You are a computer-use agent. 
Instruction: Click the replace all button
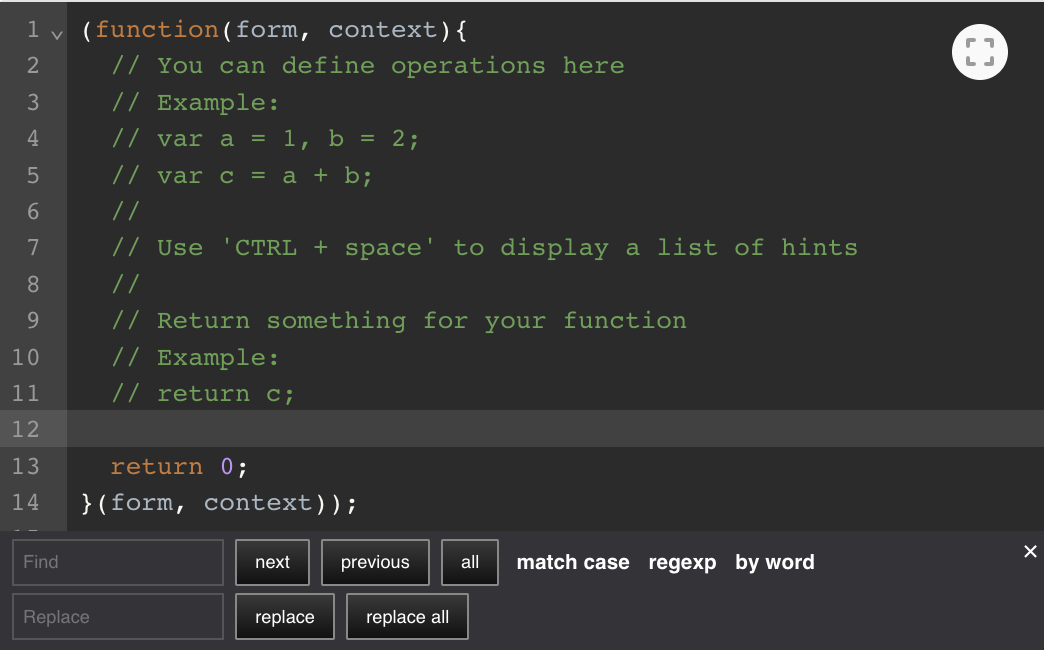click(x=407, y=617)
